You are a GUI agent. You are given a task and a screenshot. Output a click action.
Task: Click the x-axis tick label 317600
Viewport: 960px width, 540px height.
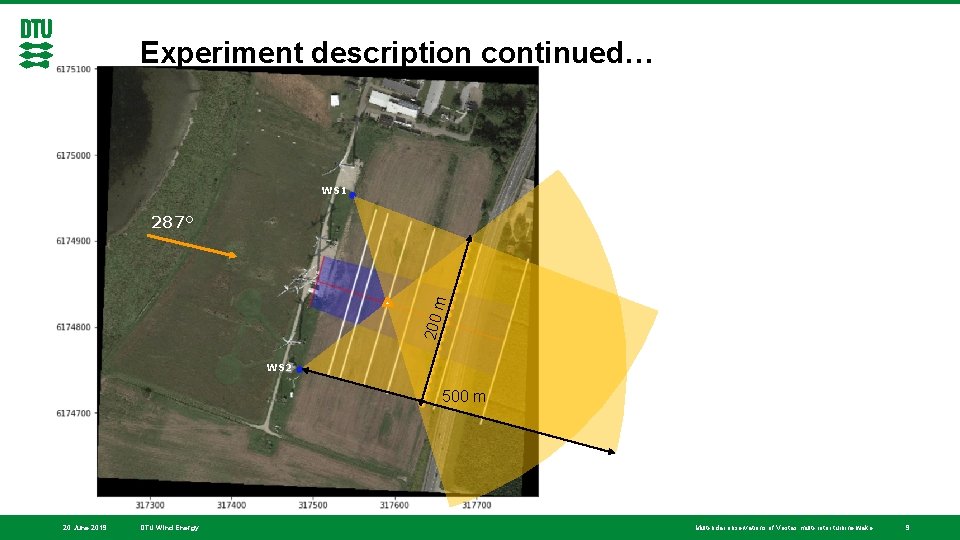click(394, 505)
